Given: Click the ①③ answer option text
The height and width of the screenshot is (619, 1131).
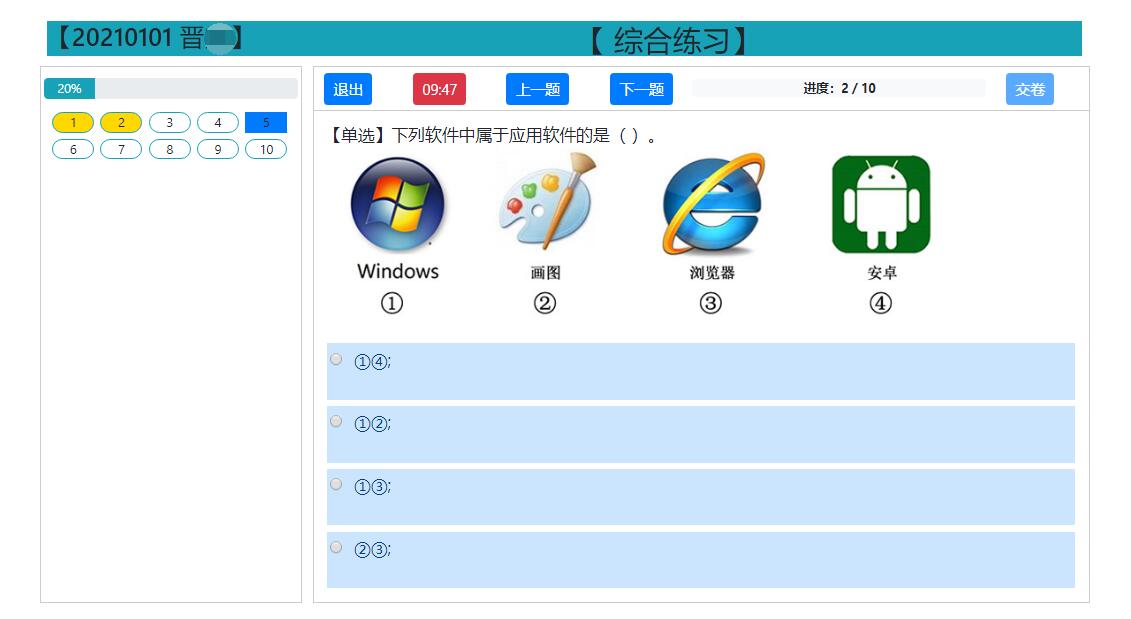Looking at the screenshot, I should tap(372, 487).
